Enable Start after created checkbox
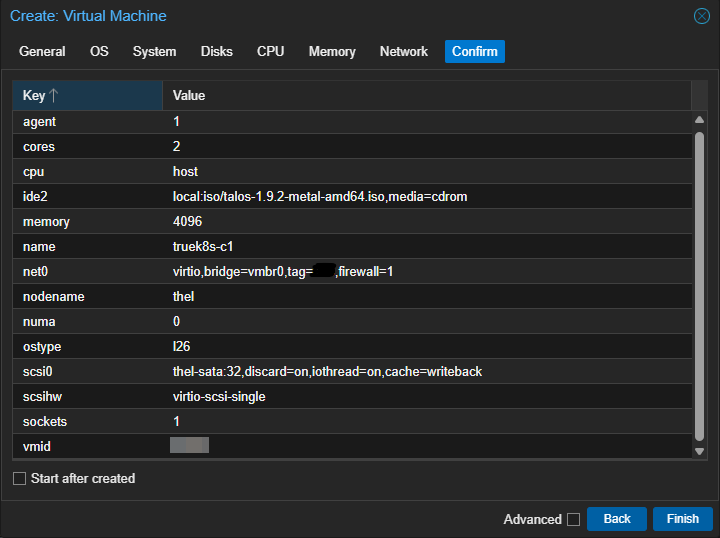 [20, 479]
